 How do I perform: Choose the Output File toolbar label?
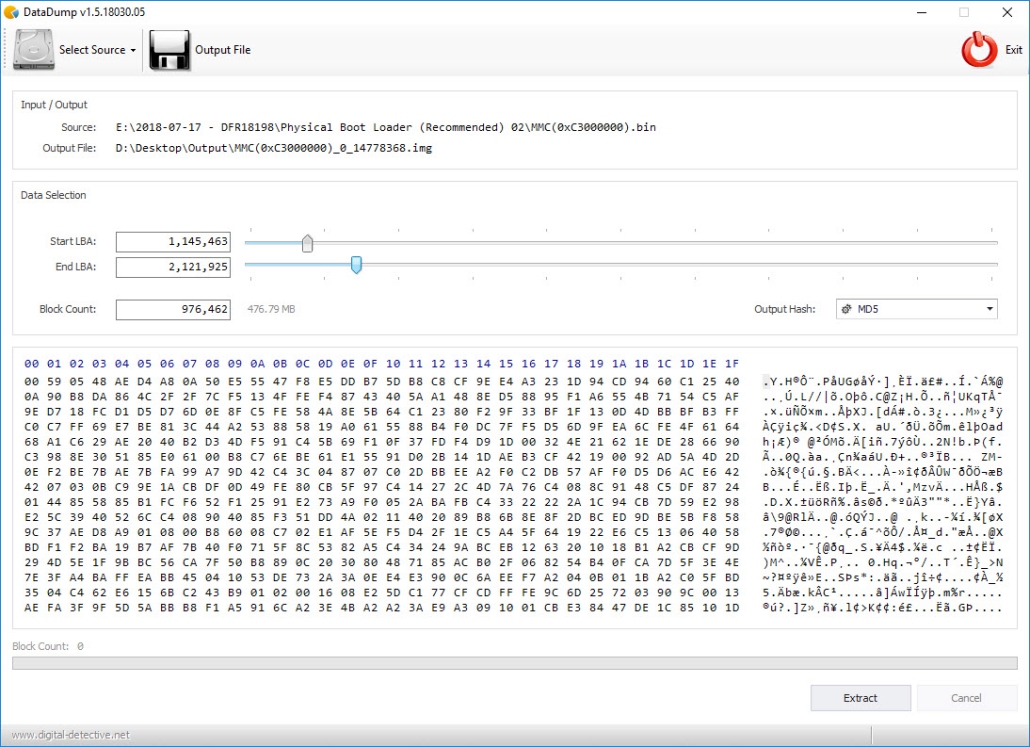223,50
